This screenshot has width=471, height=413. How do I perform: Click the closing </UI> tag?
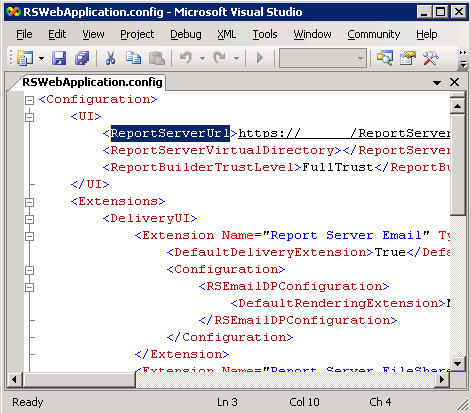coord(90,184)
